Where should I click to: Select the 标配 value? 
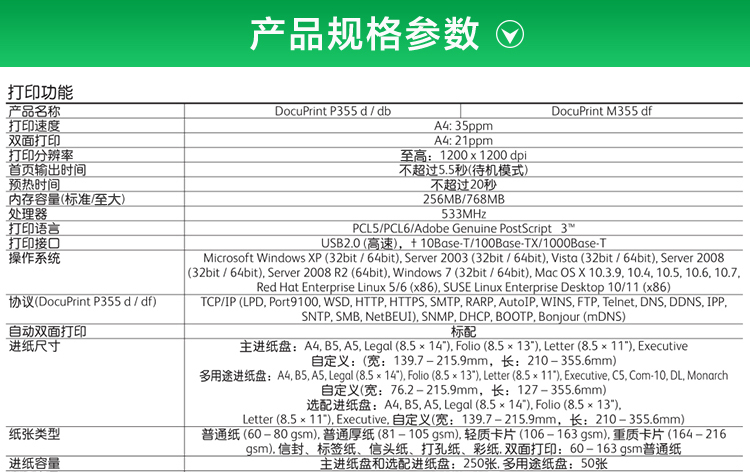coord(463,331)
